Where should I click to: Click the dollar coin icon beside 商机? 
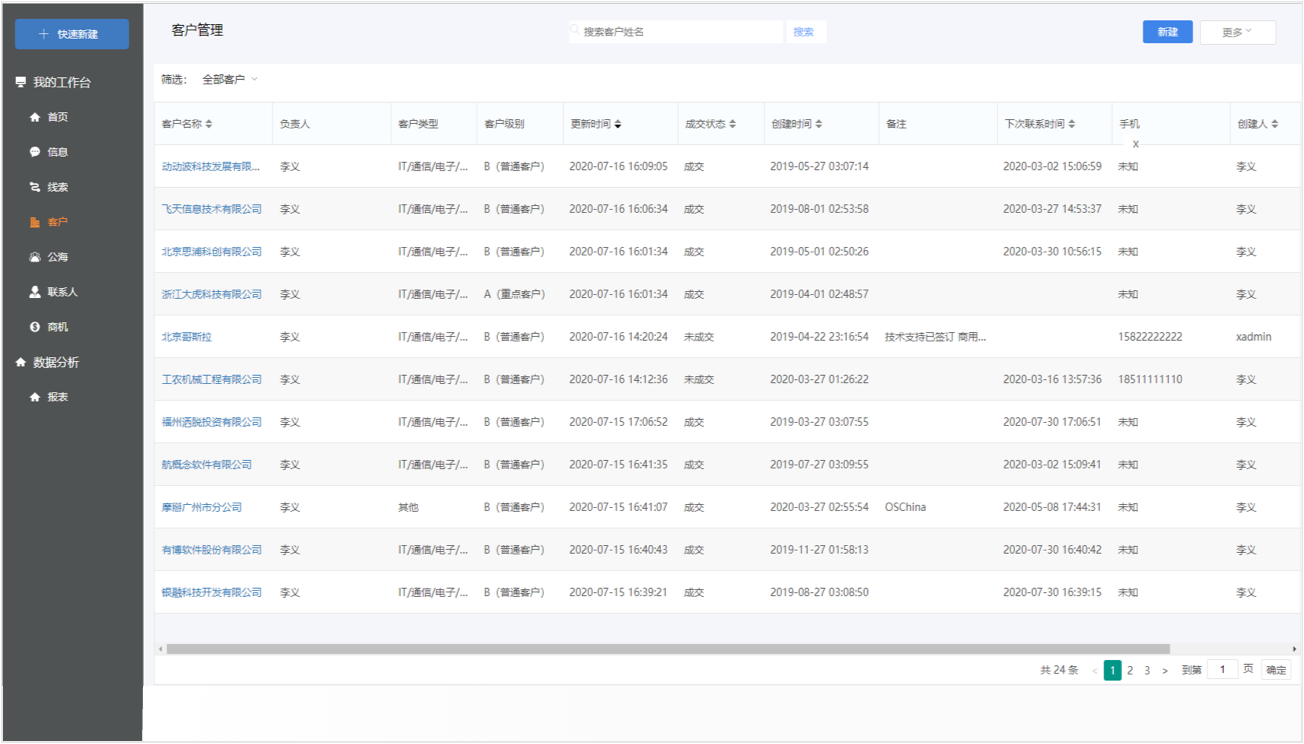pyautogui.click(x=35, y=327)
